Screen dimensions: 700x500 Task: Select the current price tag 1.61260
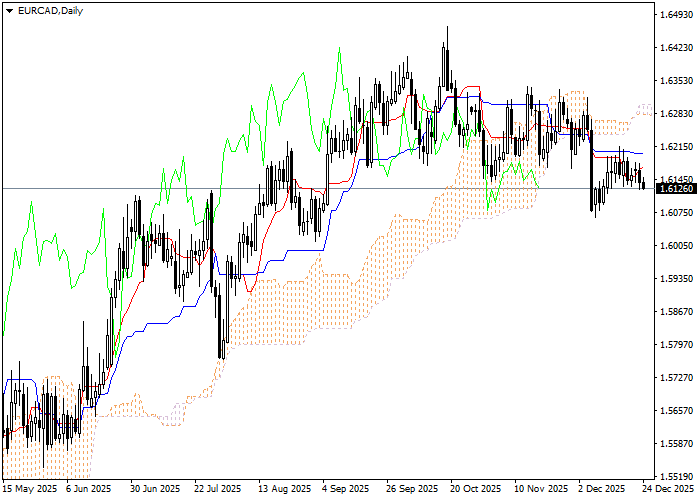pos(676,188)
